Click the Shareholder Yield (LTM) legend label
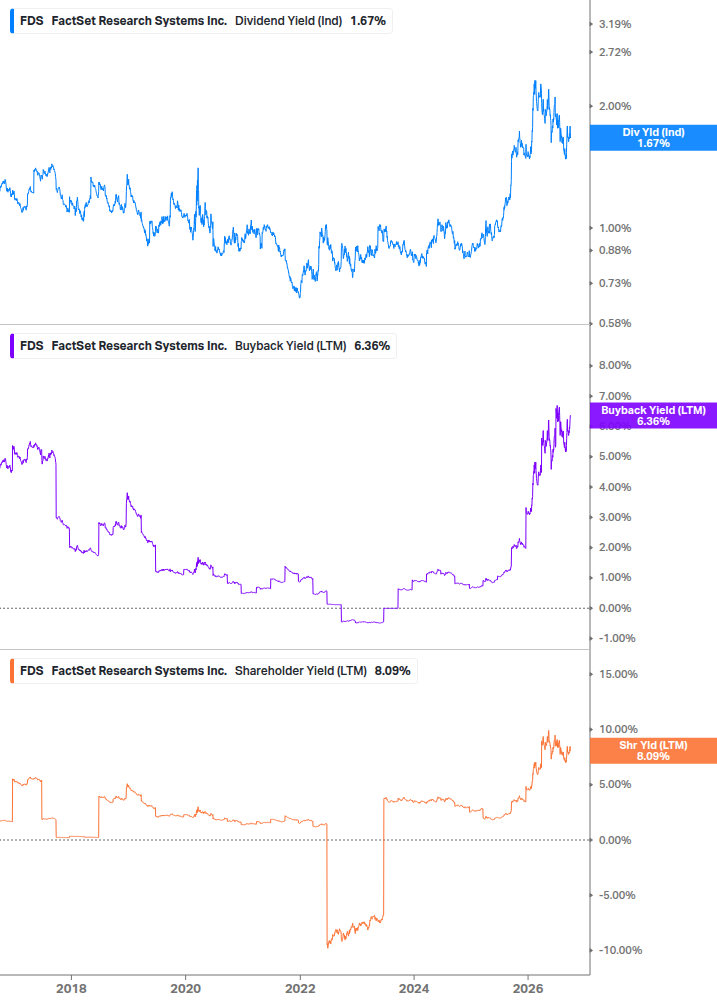Viewport: 717px width, 1005px height. (x=301, y=671)
